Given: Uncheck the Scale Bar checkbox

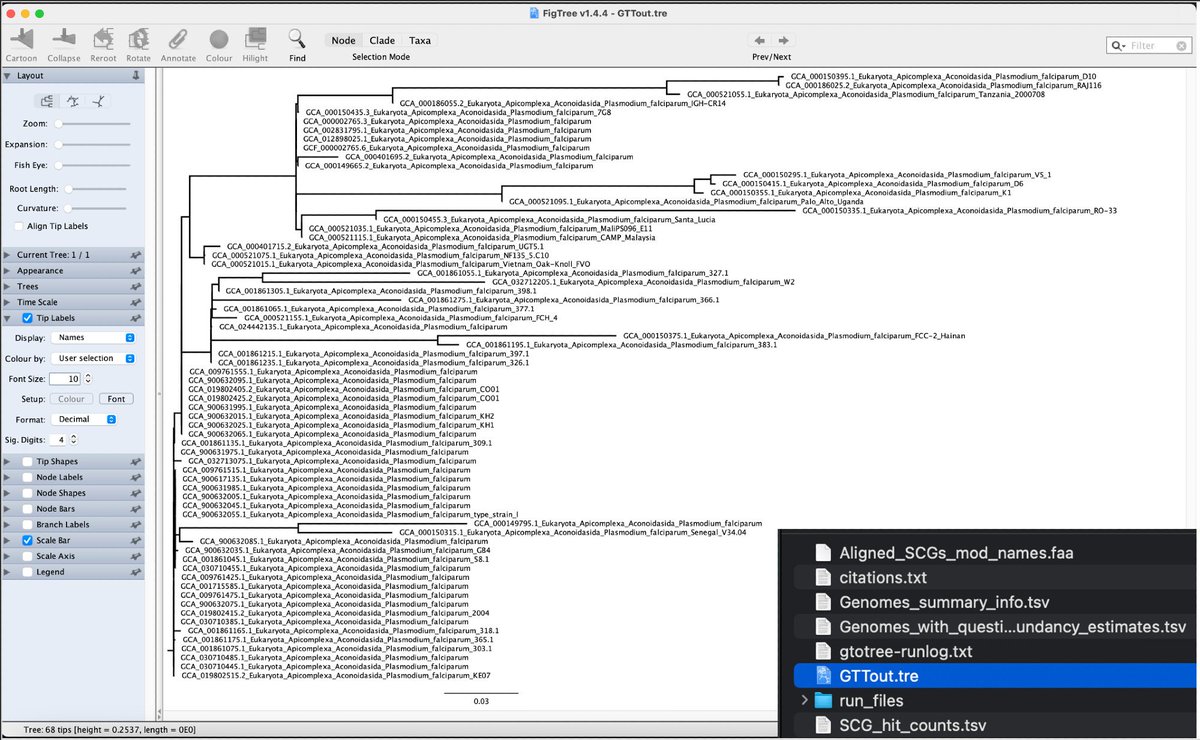Looking at the screenshot, I should tap(27, 541).
